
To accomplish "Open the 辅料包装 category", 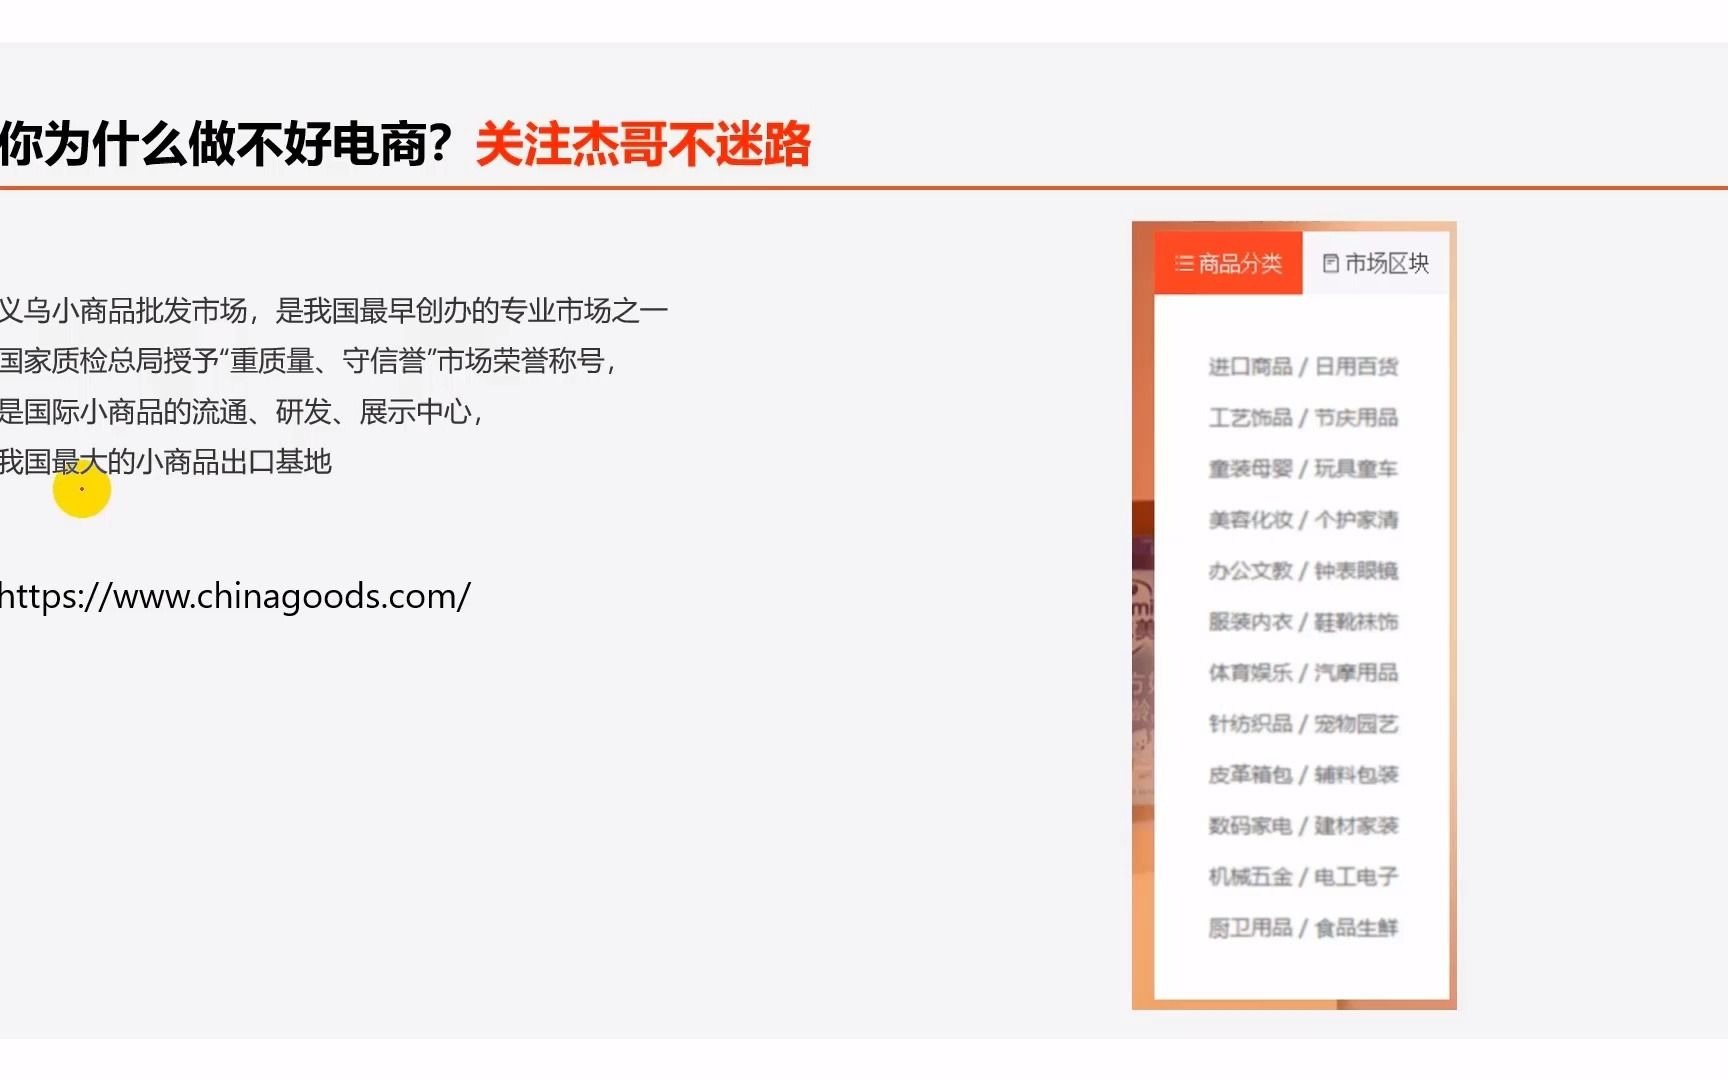I will pos(1356,775).
